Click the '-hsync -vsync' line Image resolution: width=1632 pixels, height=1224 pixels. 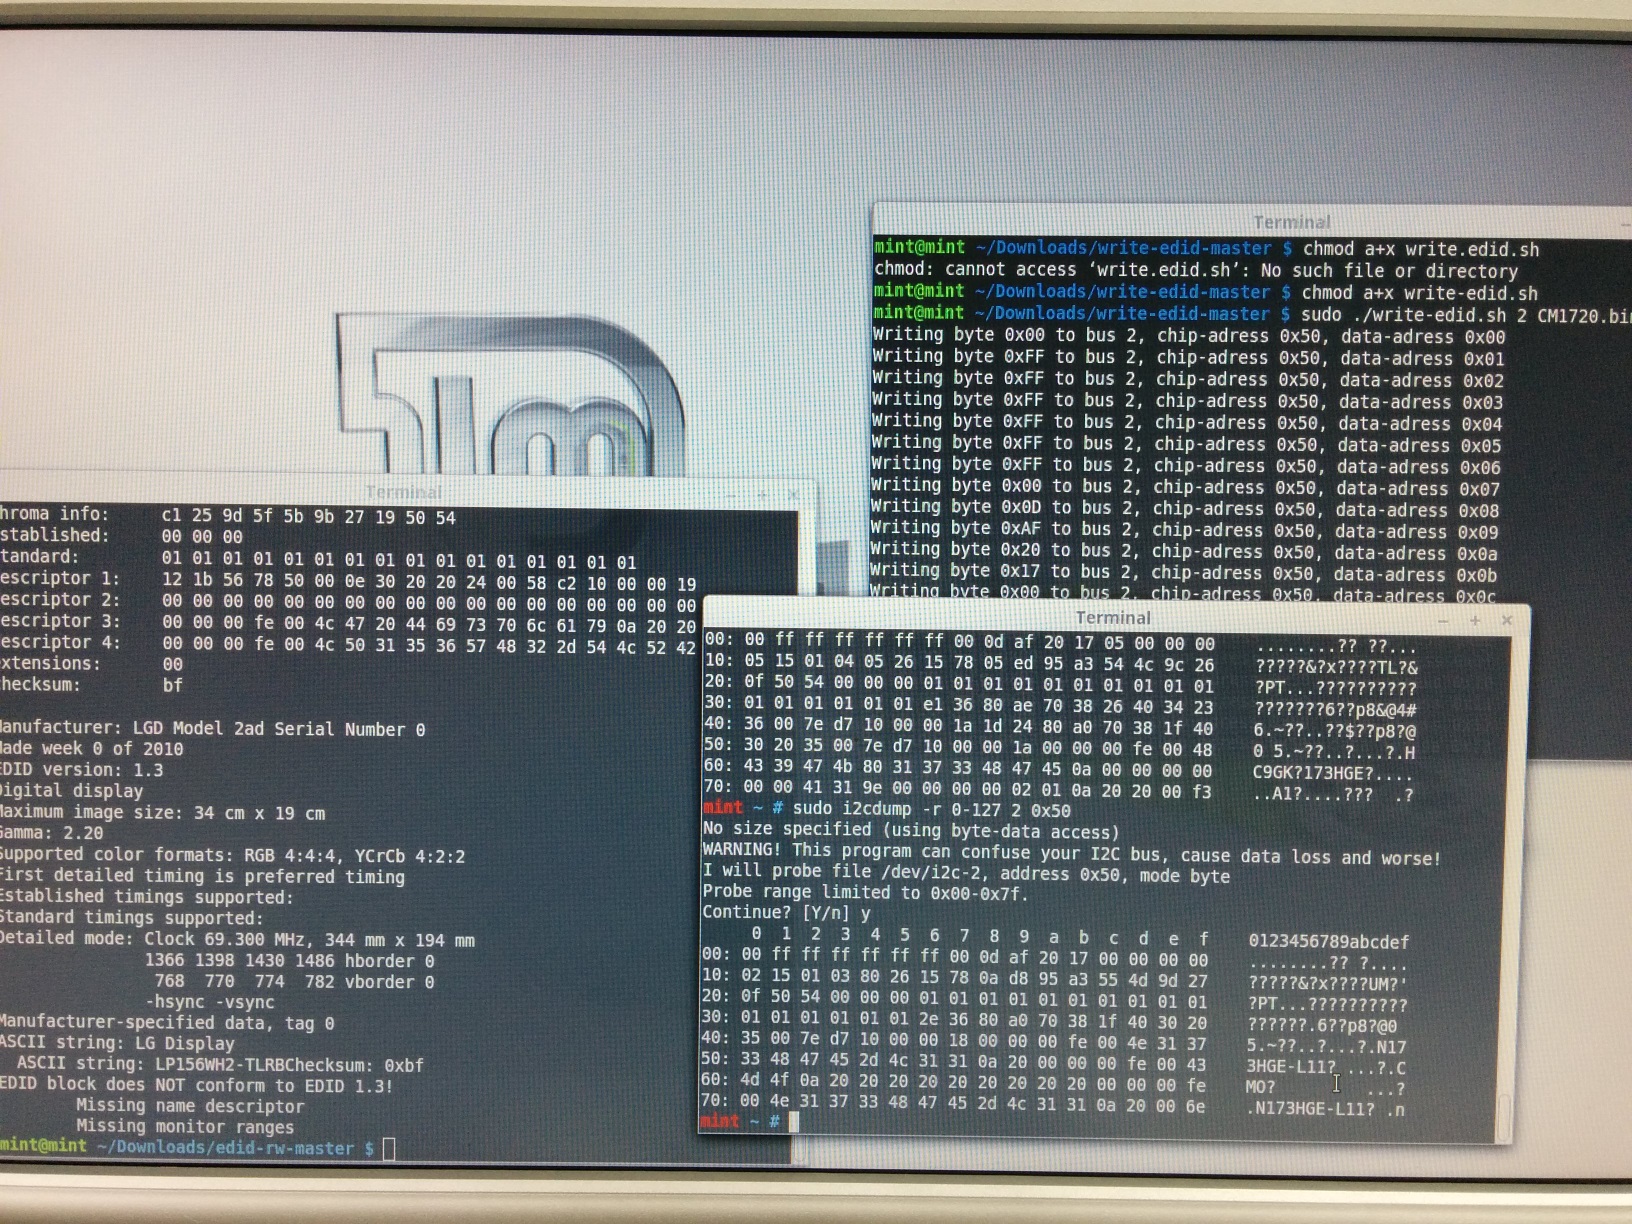[x=210, y=1002]
